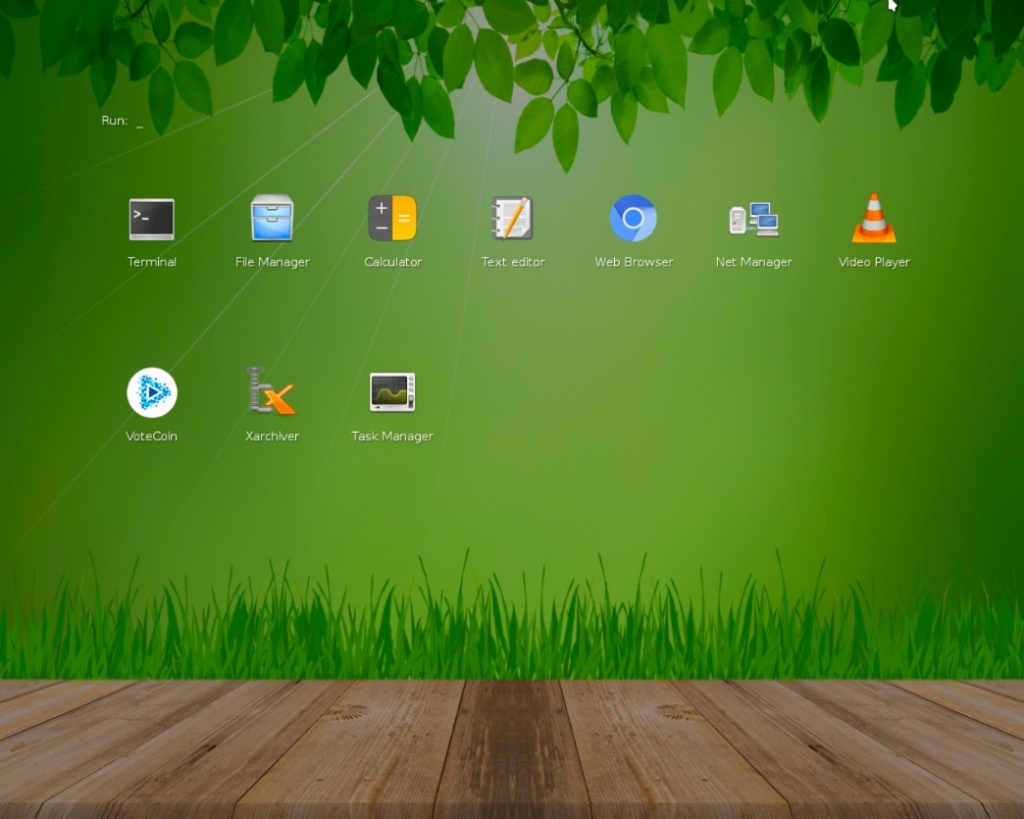This screenshot has width=1024, height=819.
Task: Select the "VoteCoin" label
Action: coord(151,436)
